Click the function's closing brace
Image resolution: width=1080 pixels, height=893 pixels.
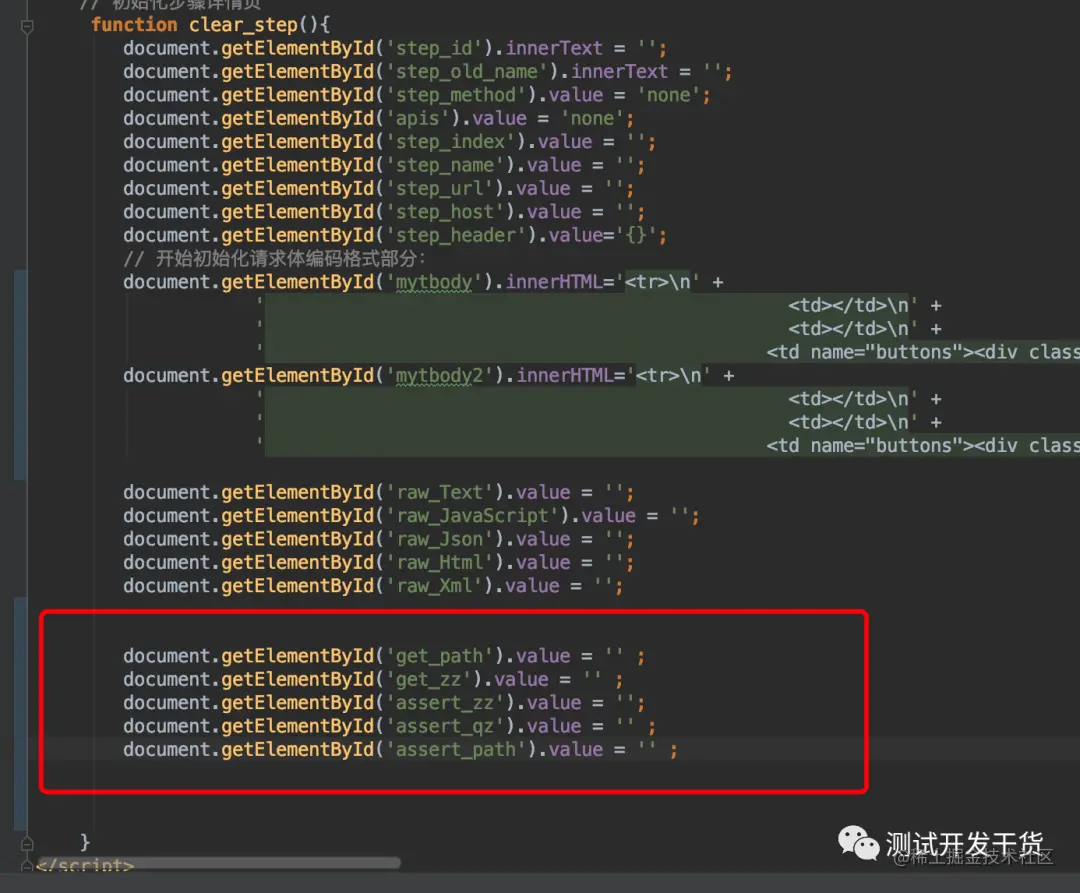tap(85, 842)
